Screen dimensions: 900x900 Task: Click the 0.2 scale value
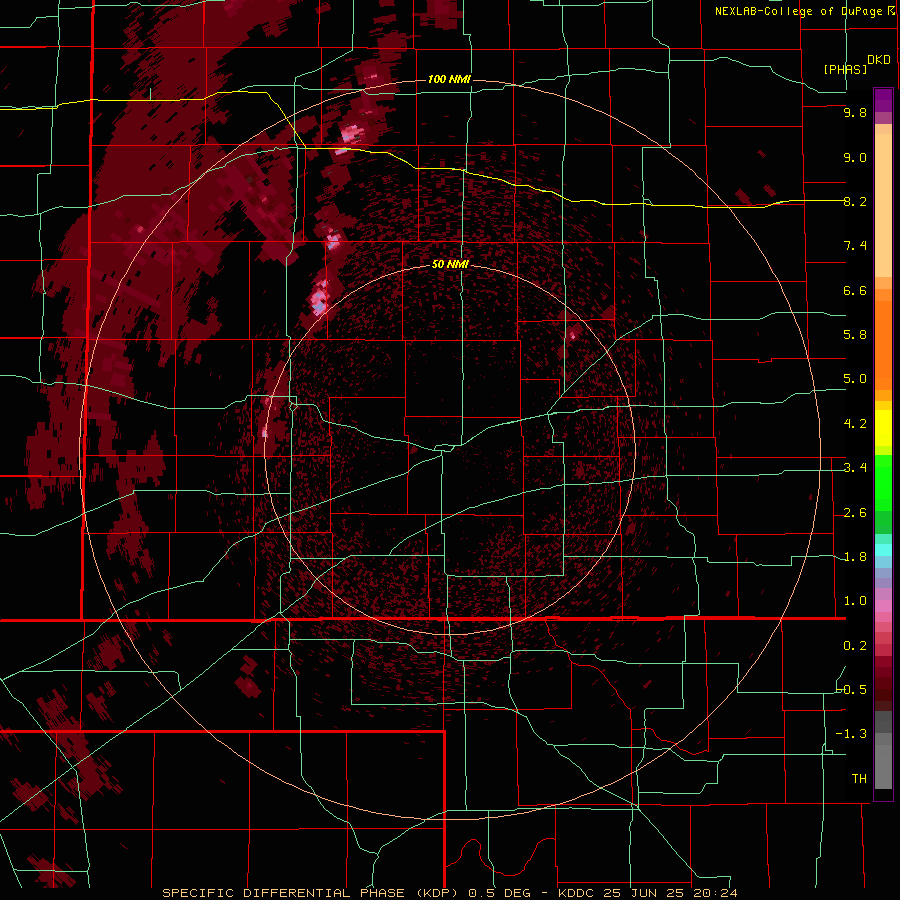[x=855, y=646]
